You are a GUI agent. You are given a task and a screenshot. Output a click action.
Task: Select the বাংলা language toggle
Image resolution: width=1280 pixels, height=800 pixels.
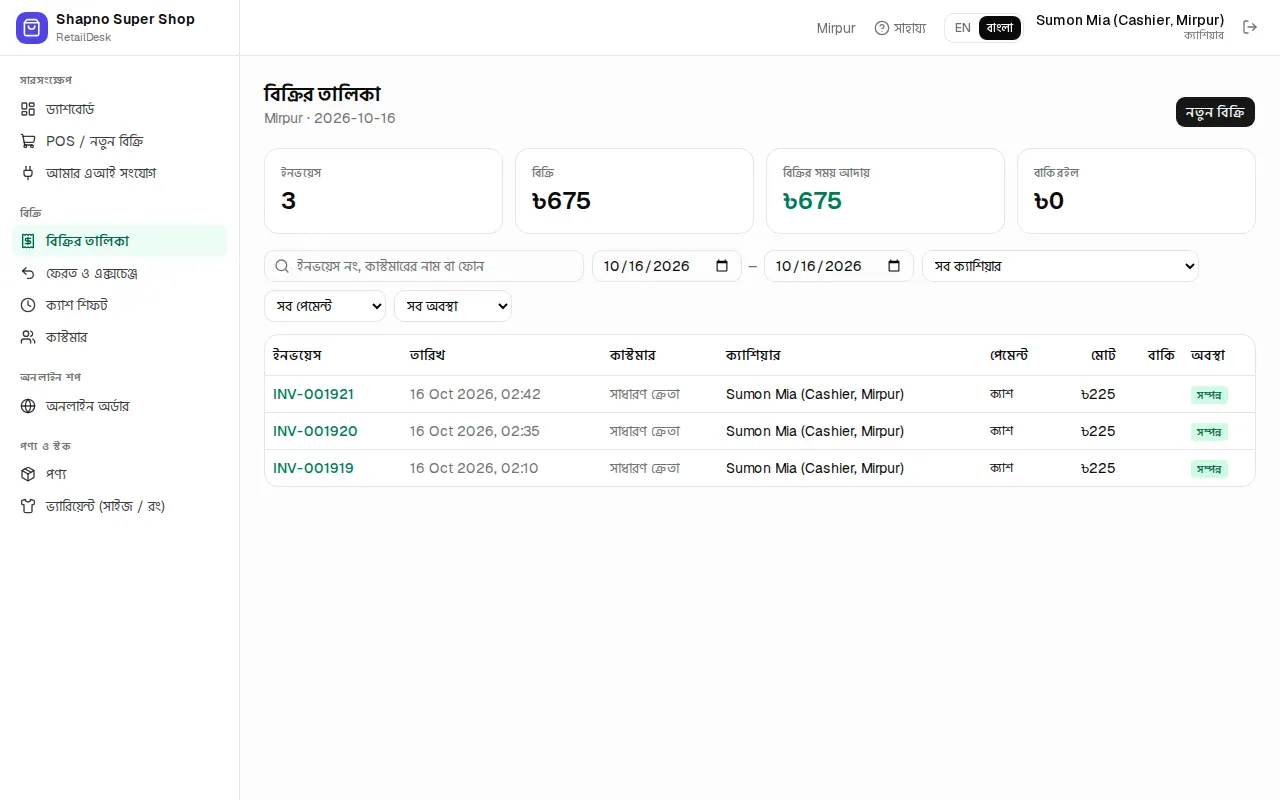point(1000,28)
